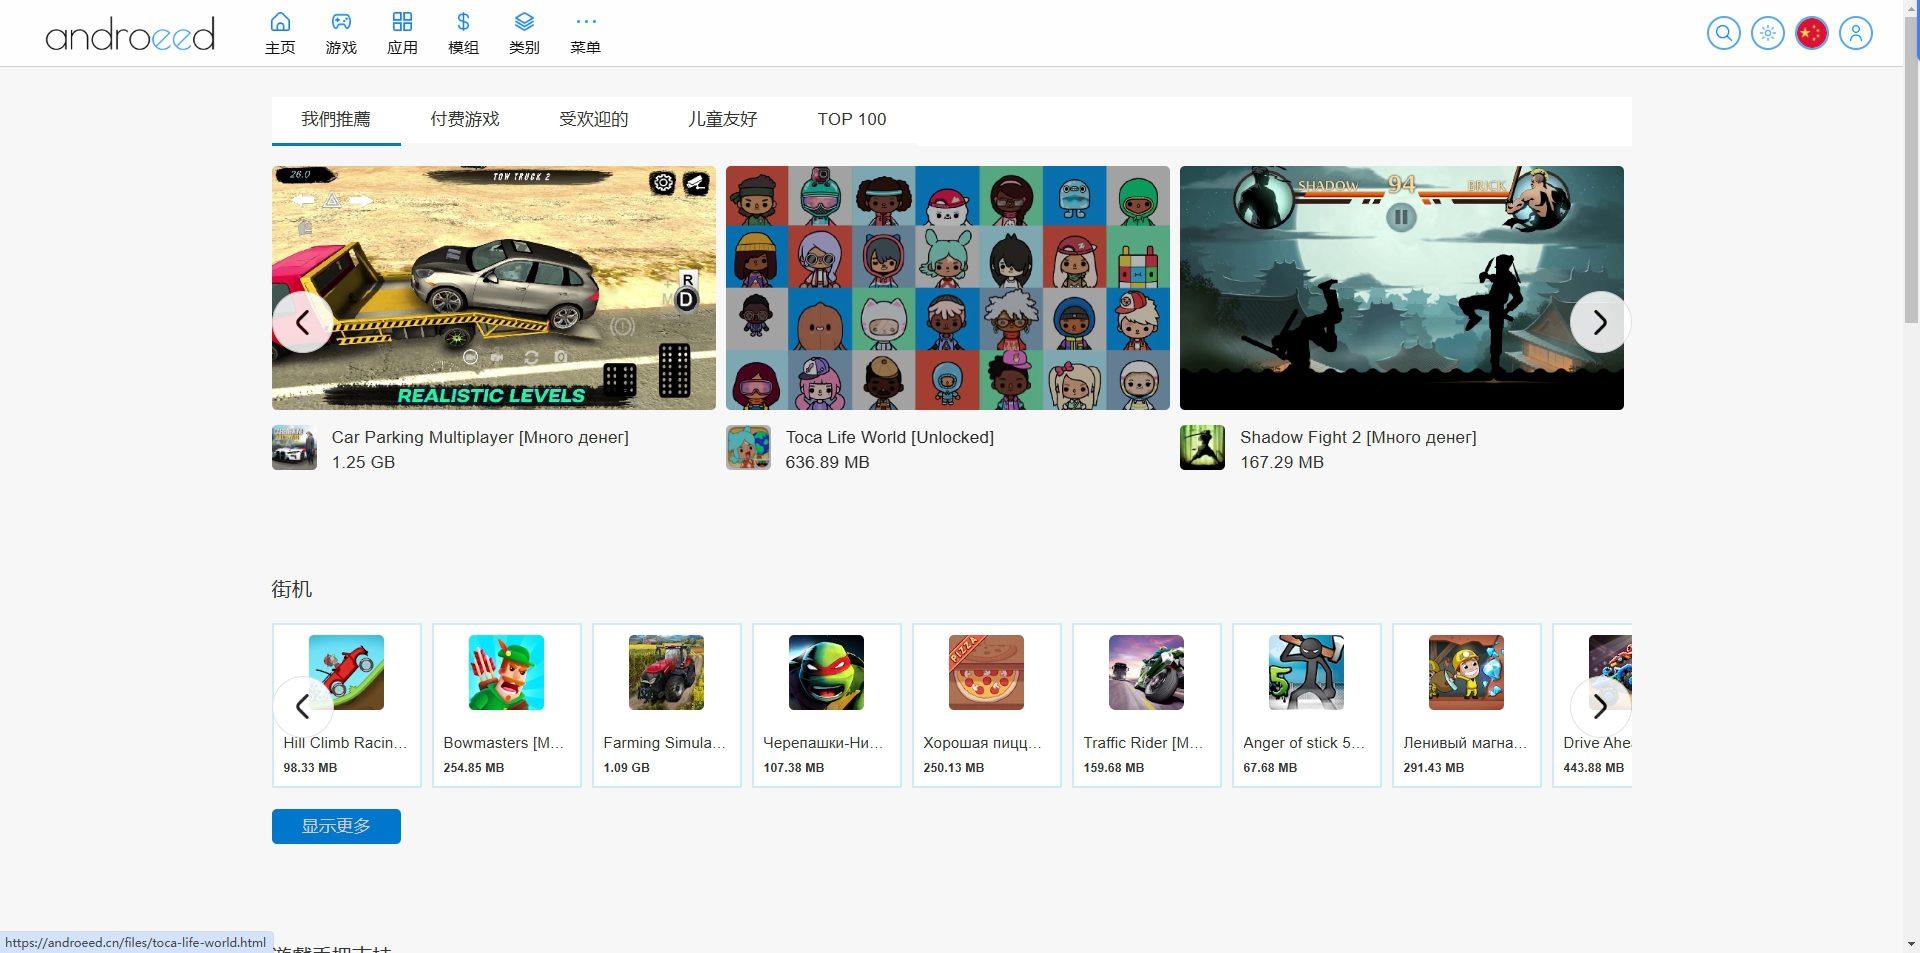This screenshot has height=953, width=1920.
Task: Open the apps grid icon
Action: 402,33
